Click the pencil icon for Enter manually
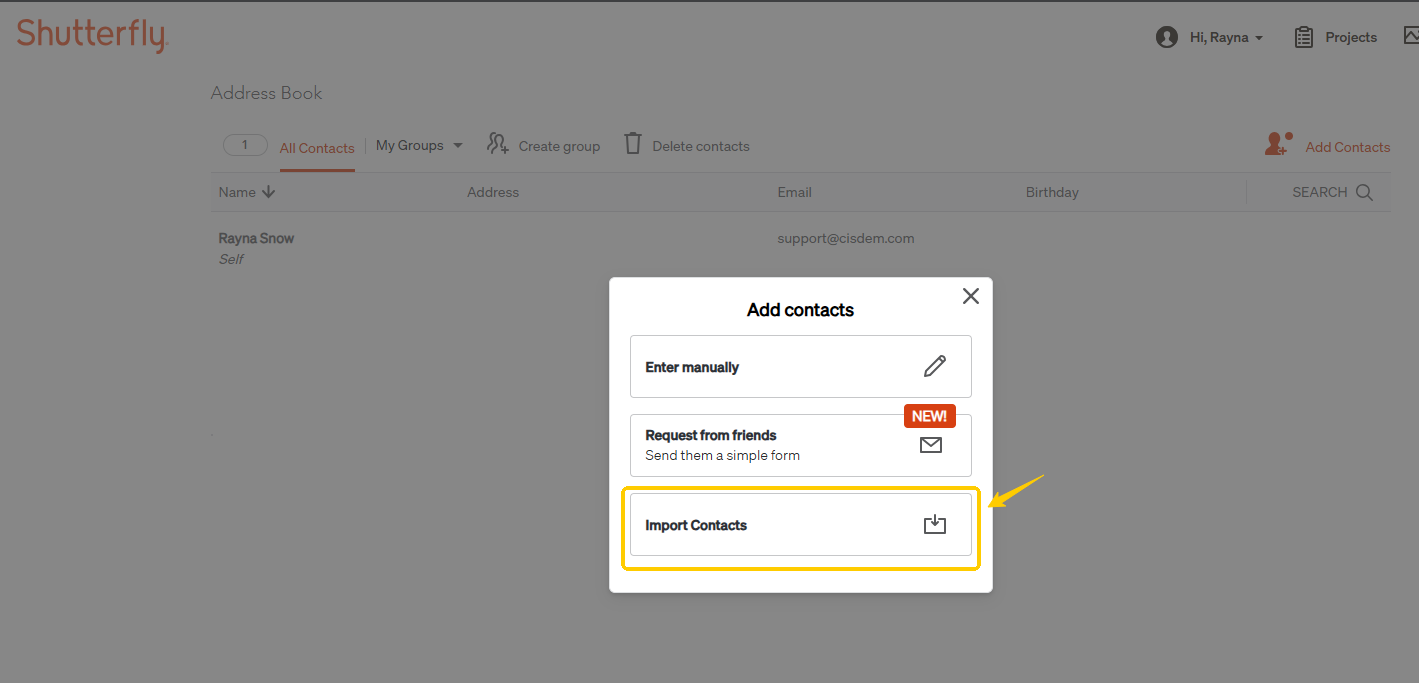 point(934,366)
